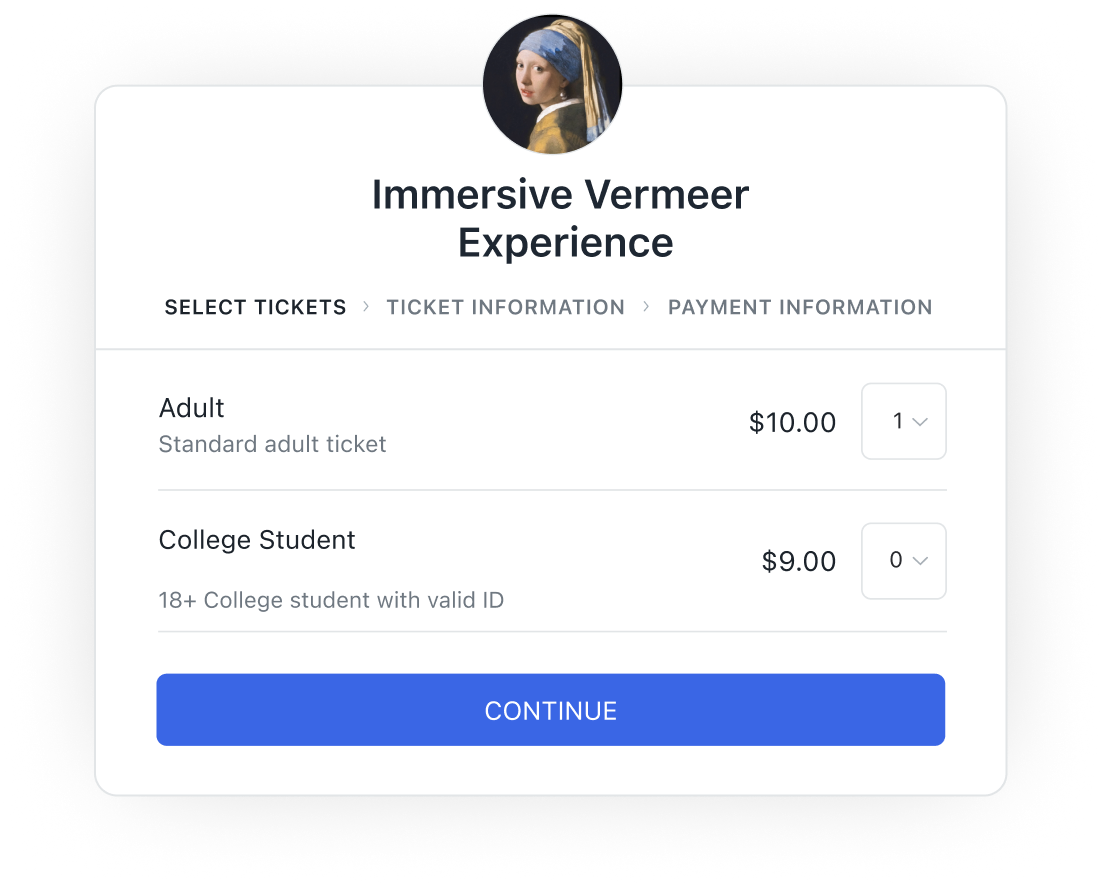Click the number 0 in College Student box

pyautogui.click(x=896, y=560)
